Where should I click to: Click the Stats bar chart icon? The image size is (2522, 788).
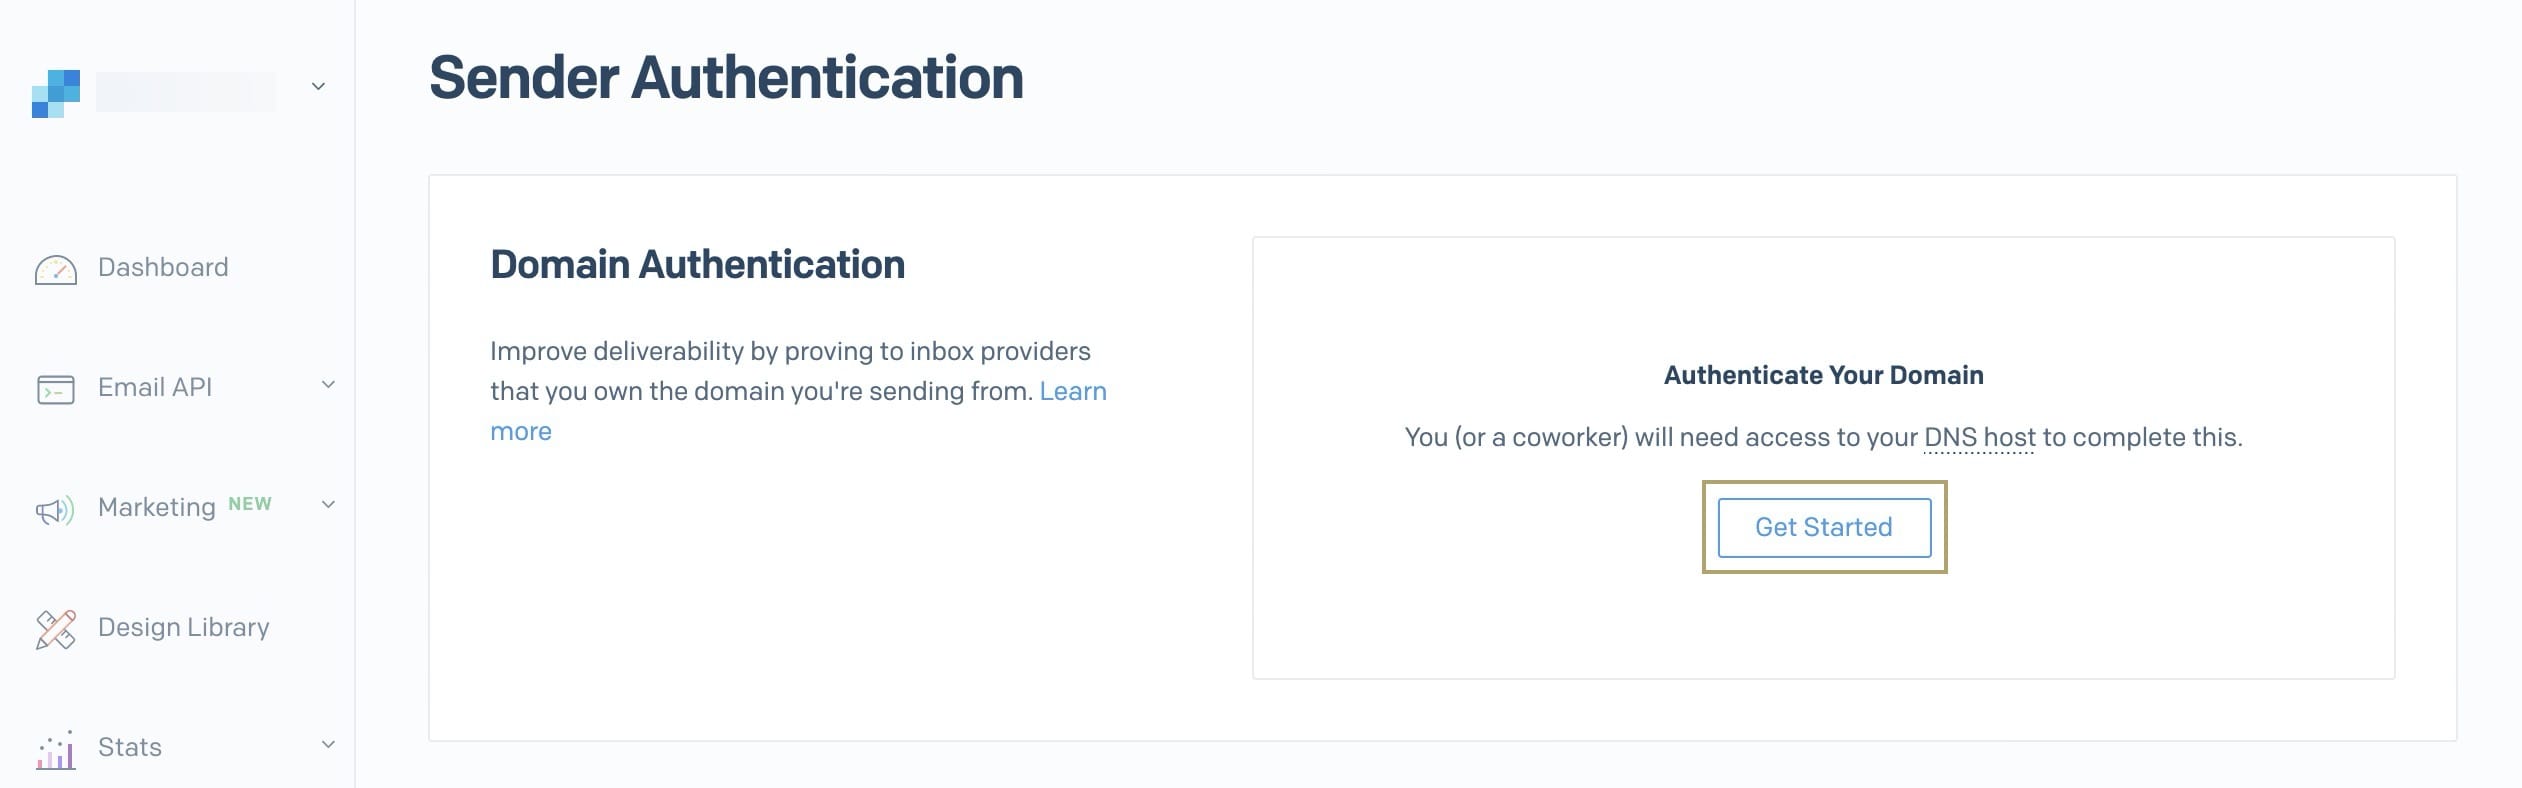point(56,750)
